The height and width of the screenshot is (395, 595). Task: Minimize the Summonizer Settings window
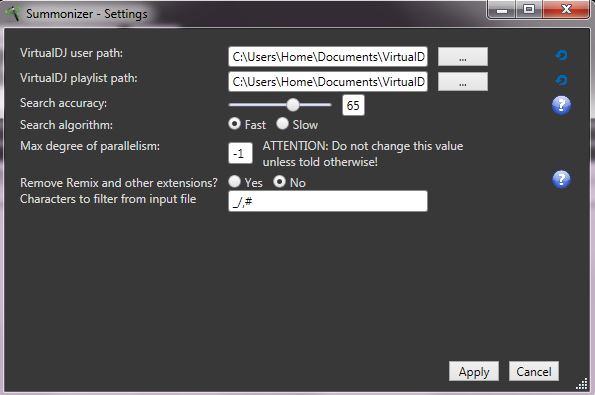[502, 9]
